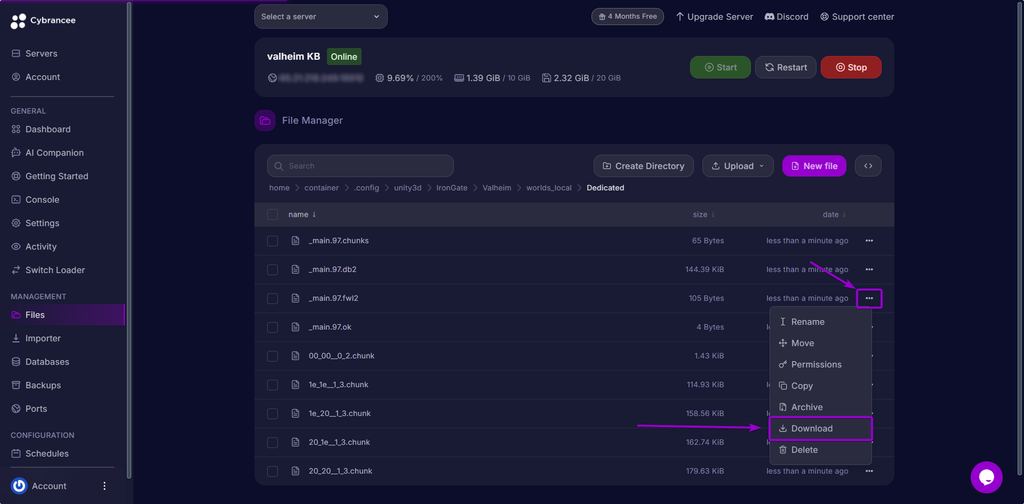Go to the Dashboard
The width and height of the screenshot is (1024, 504).
[41, 129]
